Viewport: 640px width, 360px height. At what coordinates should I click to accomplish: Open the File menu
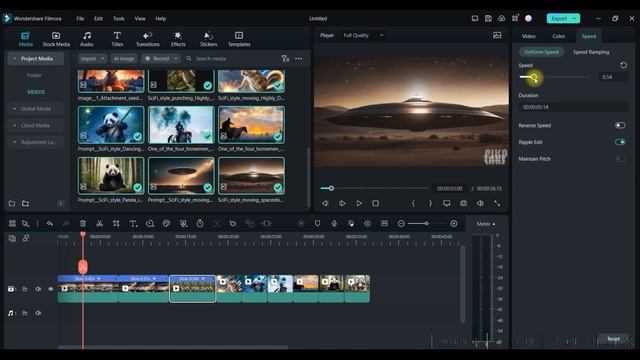coord(80,19)
